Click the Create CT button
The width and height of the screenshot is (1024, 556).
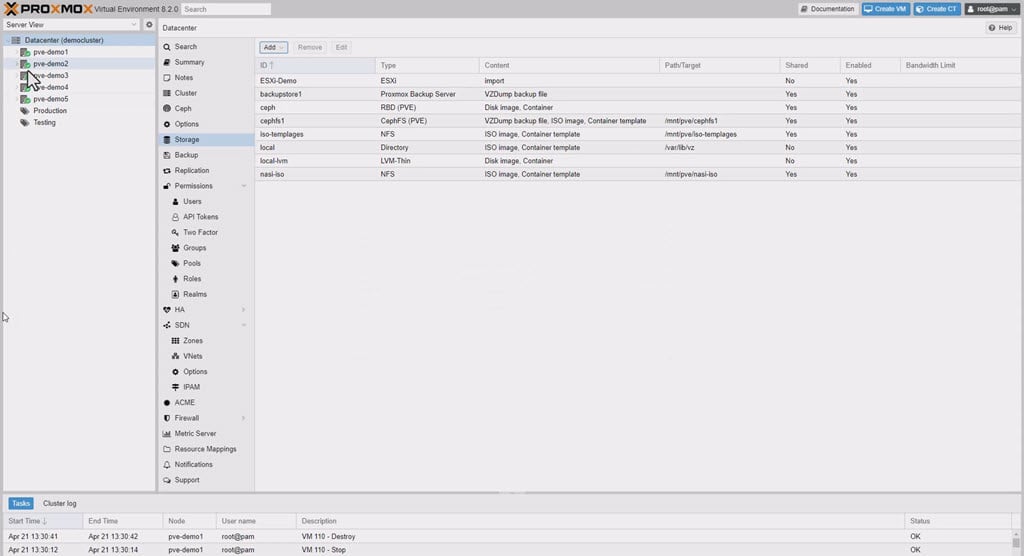[x=937, y=9]
